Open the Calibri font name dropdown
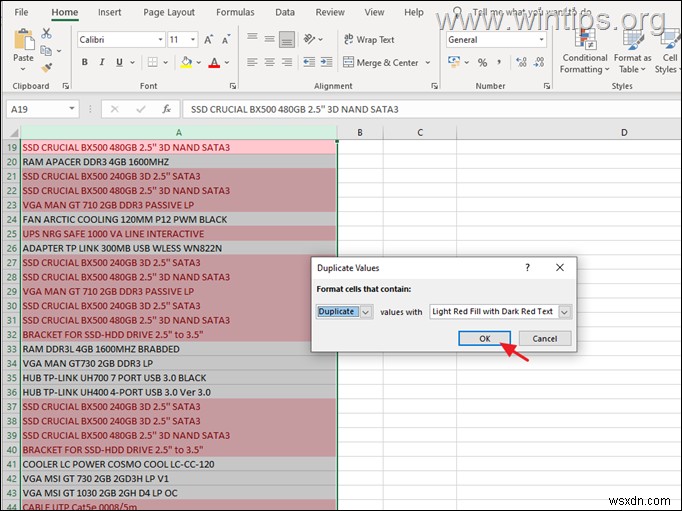Viewport: 682px width, 511px height. [x=160, y=40]
